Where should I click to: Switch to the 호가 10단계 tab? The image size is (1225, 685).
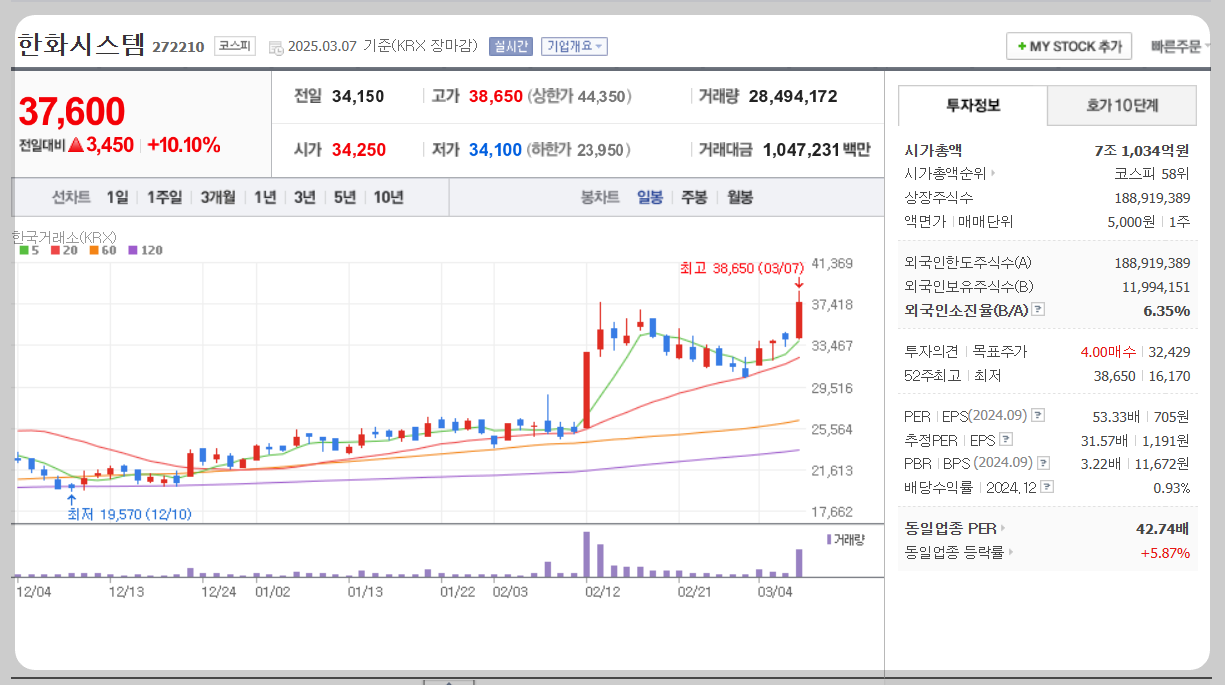coord(1121,105)
